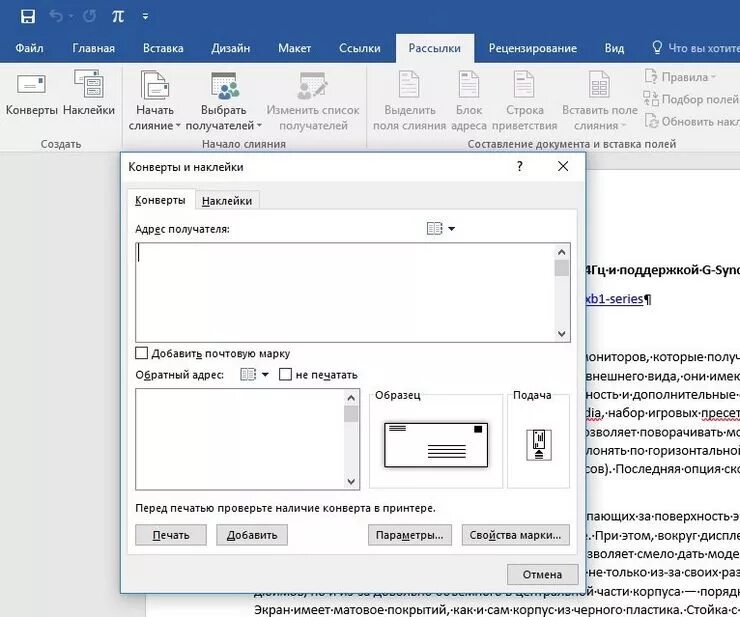Open the Рецензирование ribbon tab
Viewport: 740px width, 617px height.
click(x=533, y=48)
